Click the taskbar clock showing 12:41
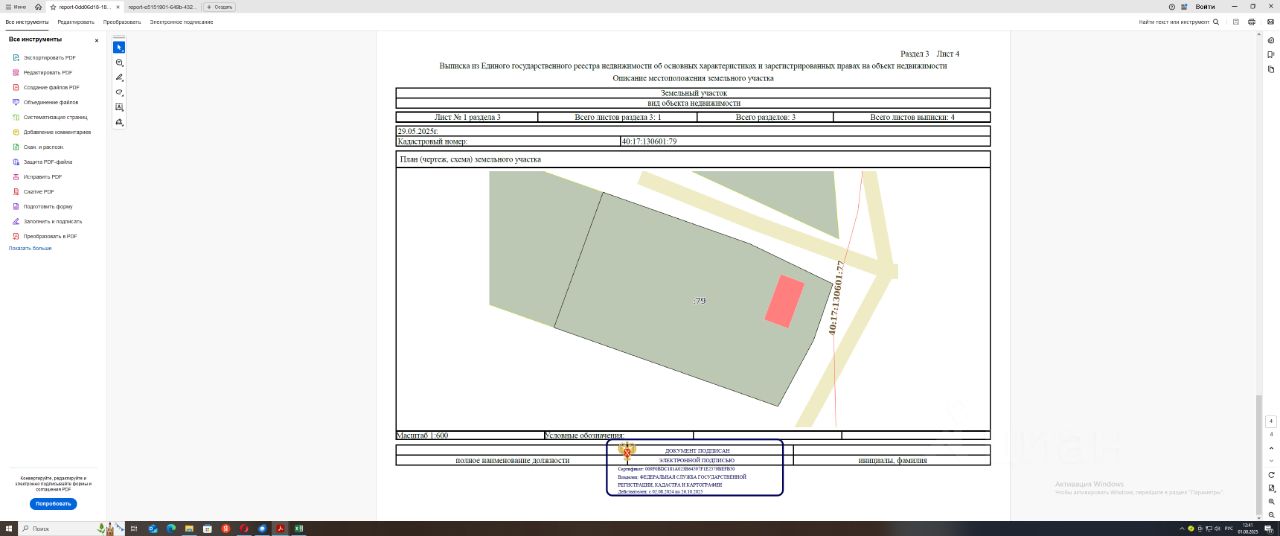This screenshot has height=536, width=1280. [x=1247, y=528]
